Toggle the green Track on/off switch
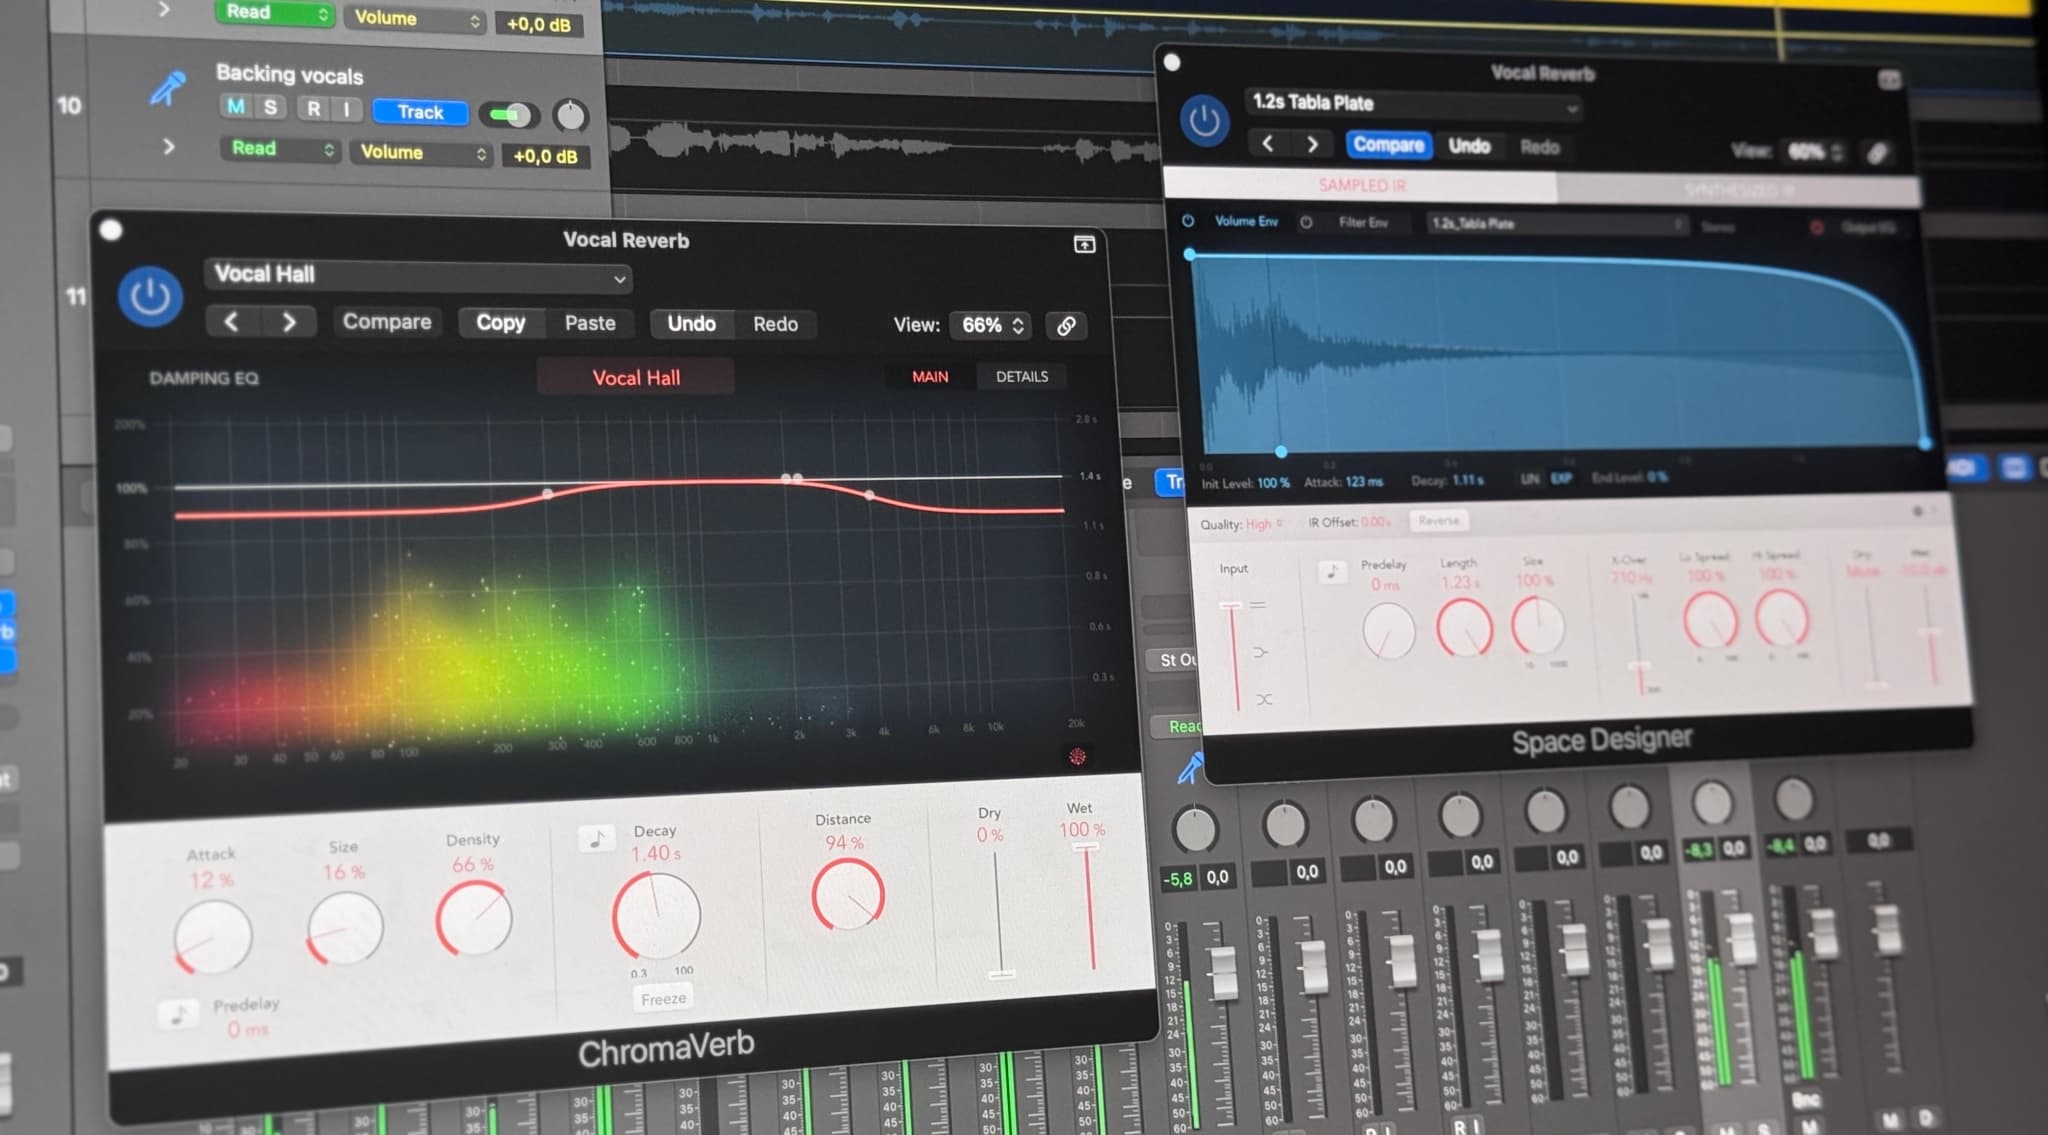 point(508,116)
